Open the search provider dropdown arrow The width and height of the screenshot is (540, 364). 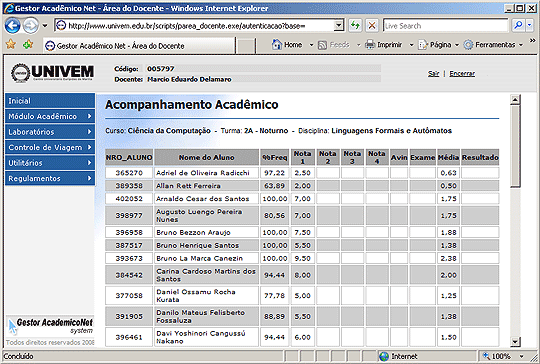[529, 25]
